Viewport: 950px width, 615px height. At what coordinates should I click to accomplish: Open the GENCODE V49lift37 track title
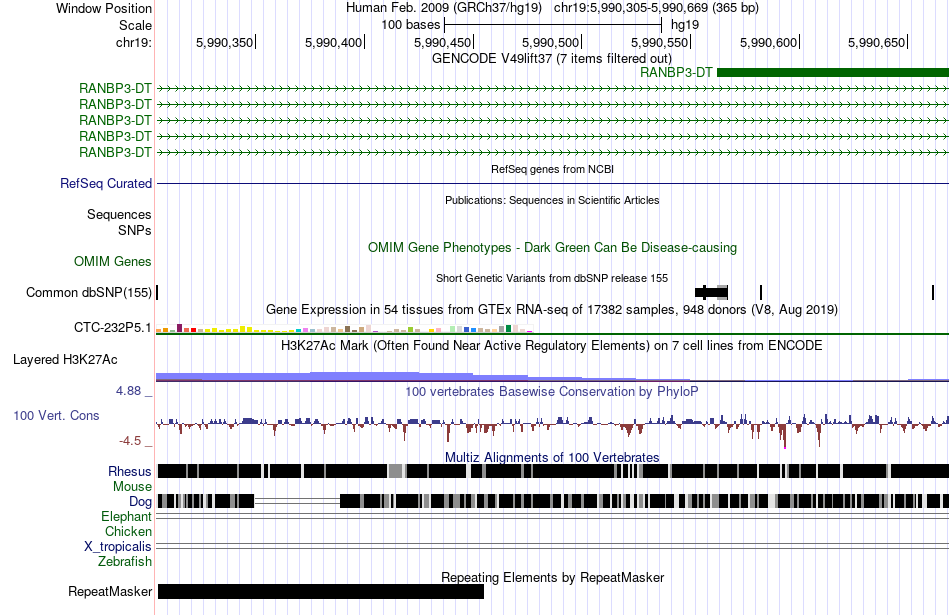pos(551,59)
